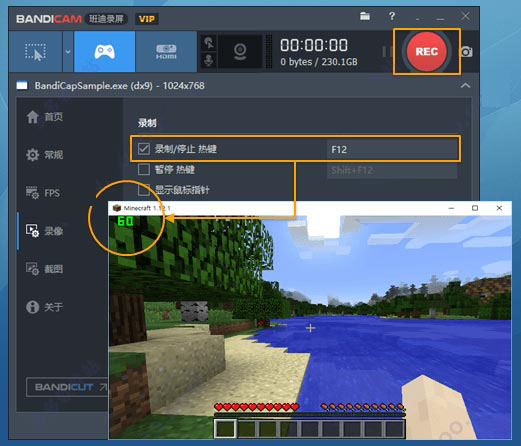Maximize the Minecraft window
Viewport: 521px width, 446px height.
475,208
